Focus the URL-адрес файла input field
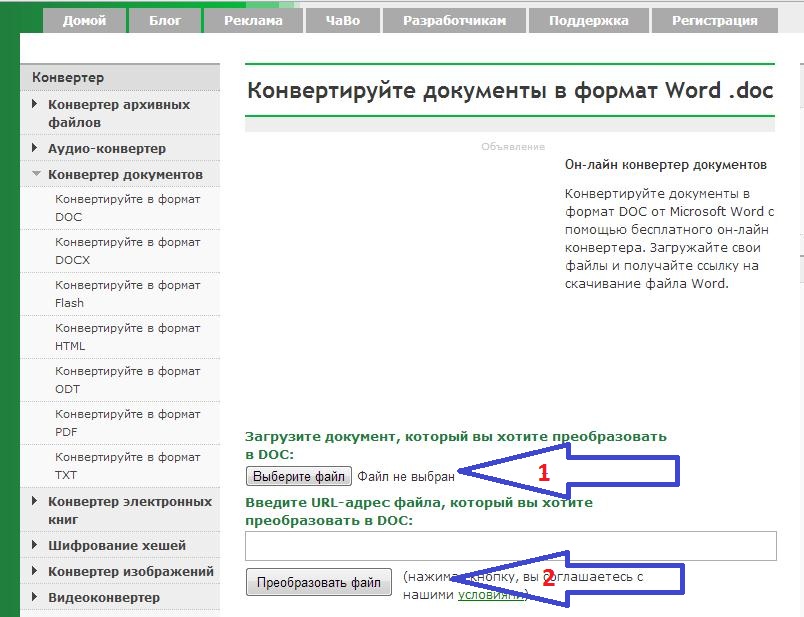 [510, 546]
